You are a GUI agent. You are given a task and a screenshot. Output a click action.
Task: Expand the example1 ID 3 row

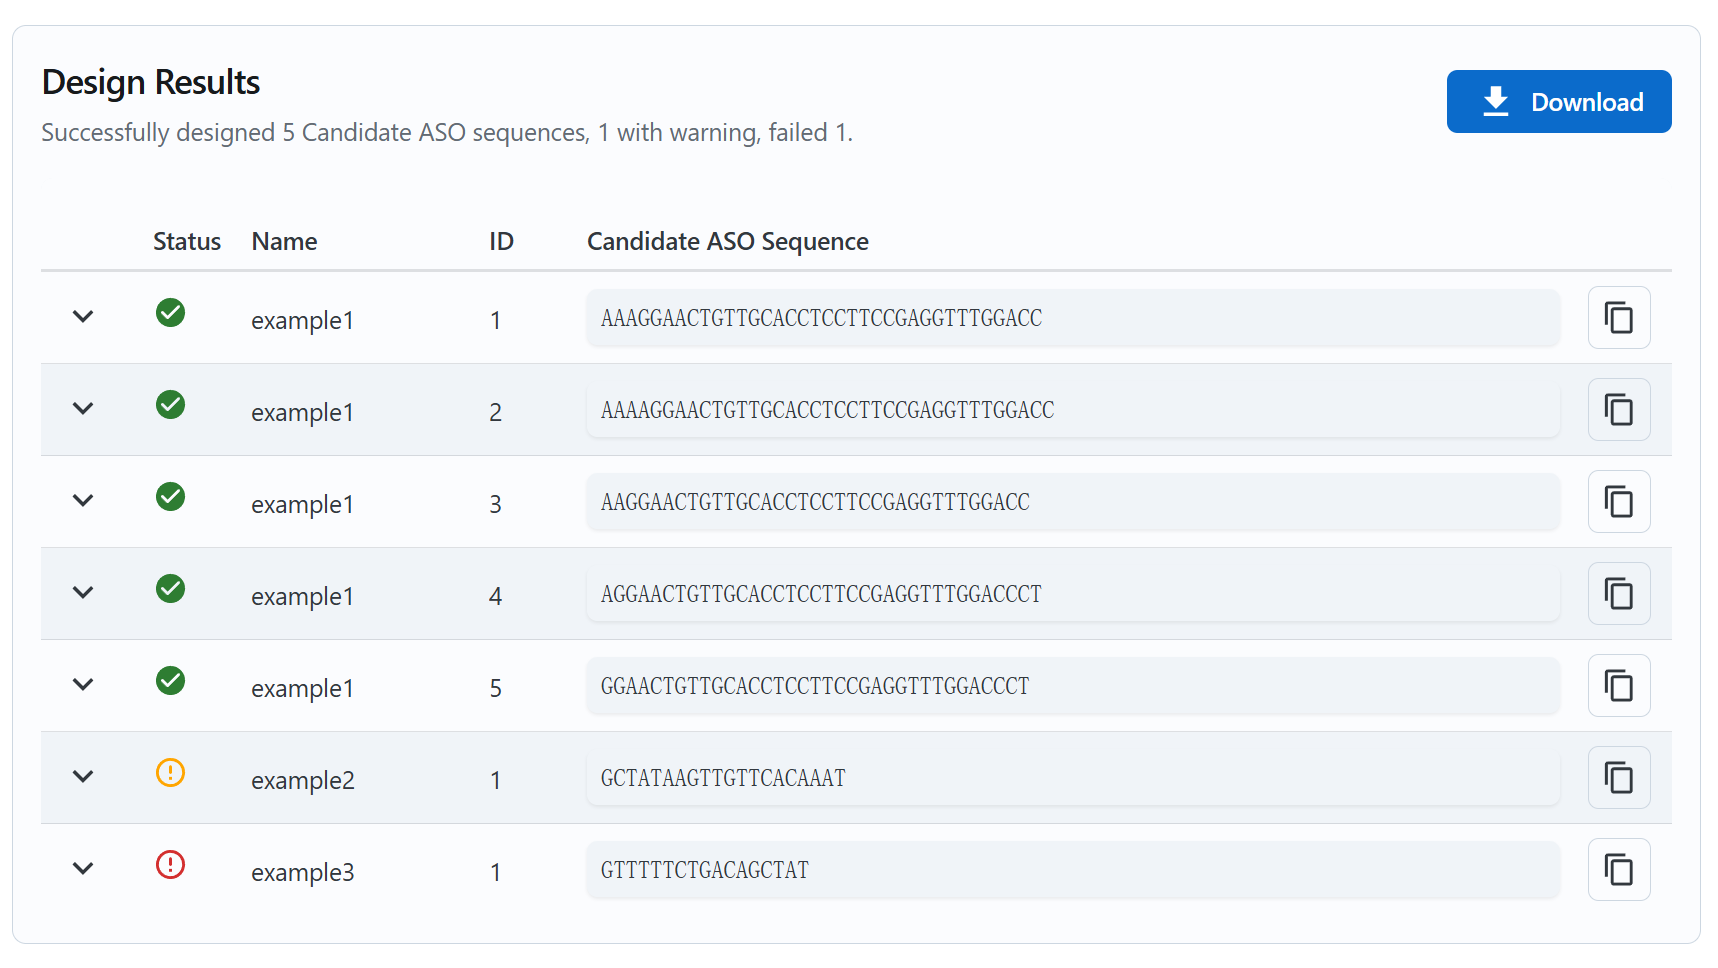click(x=83, y=501)
